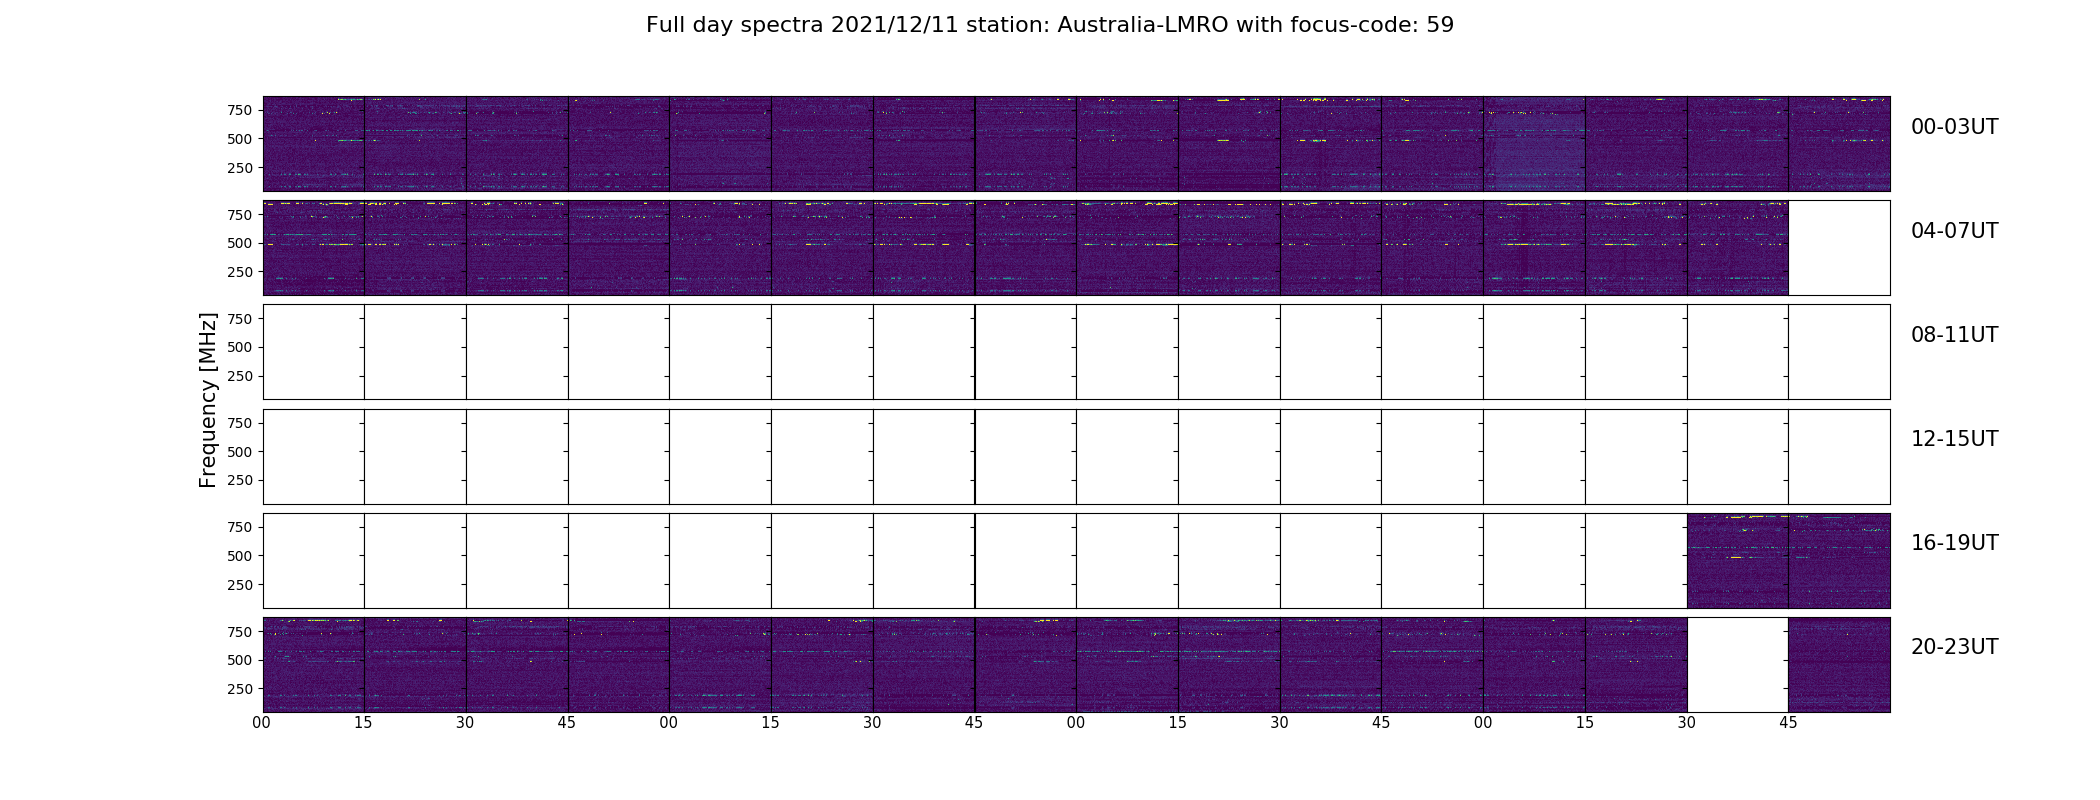Click the spectrogram data segment in the 16-19UT row
This screenshot has width=2100, height=800.
(x=1788, y=561)
